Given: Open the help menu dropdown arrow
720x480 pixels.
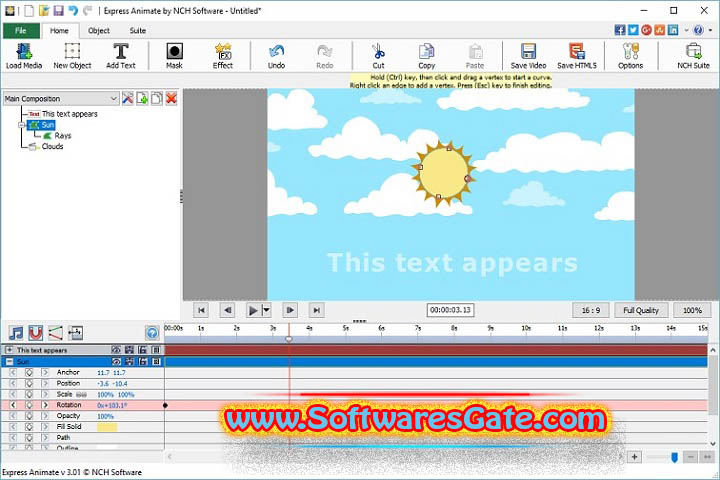Looking at the screenshot, I should click(x=710, y=30).
